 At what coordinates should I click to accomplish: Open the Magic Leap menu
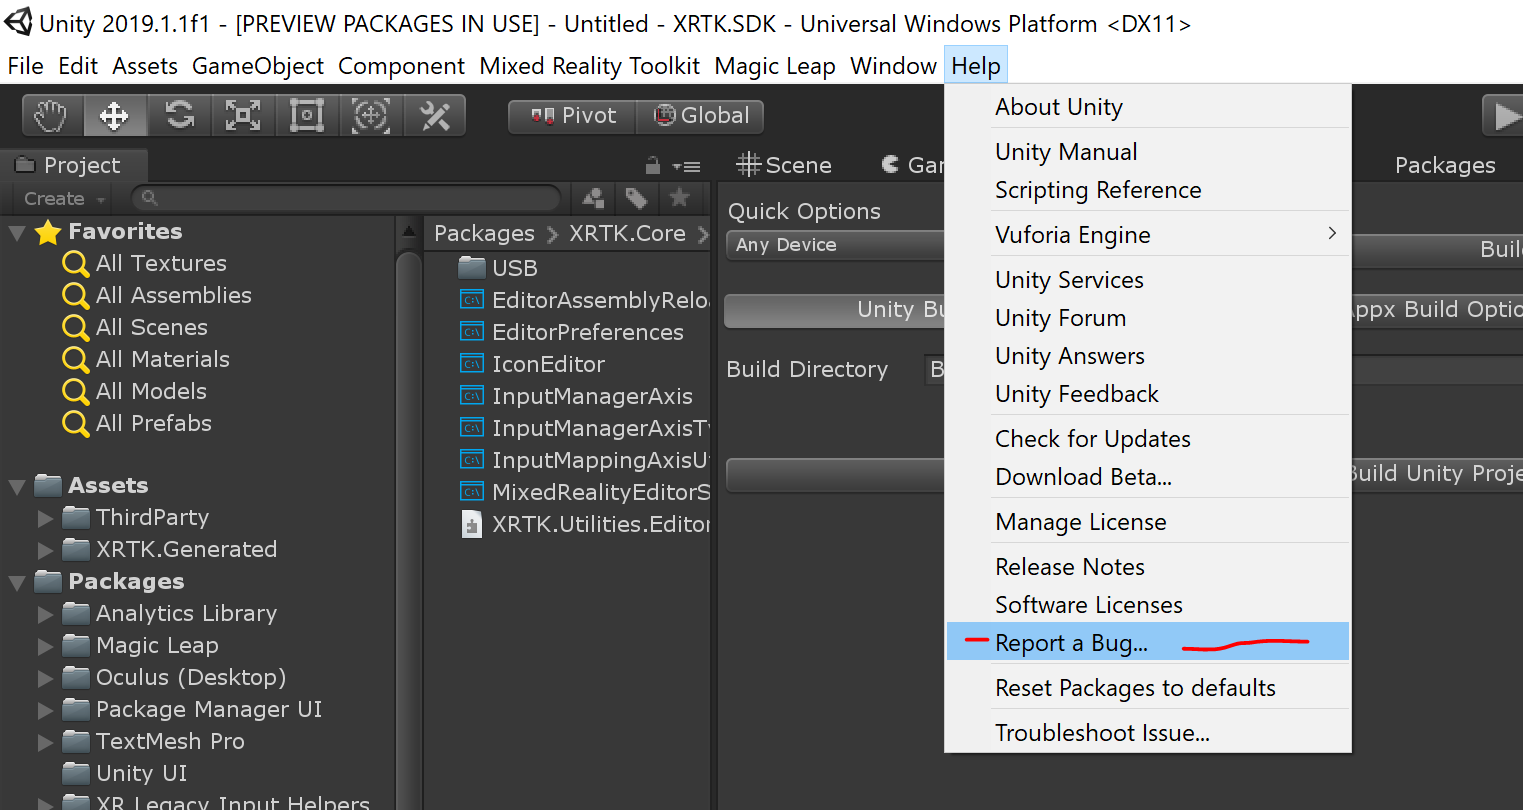pyautogui.click(x=775, y=66)
